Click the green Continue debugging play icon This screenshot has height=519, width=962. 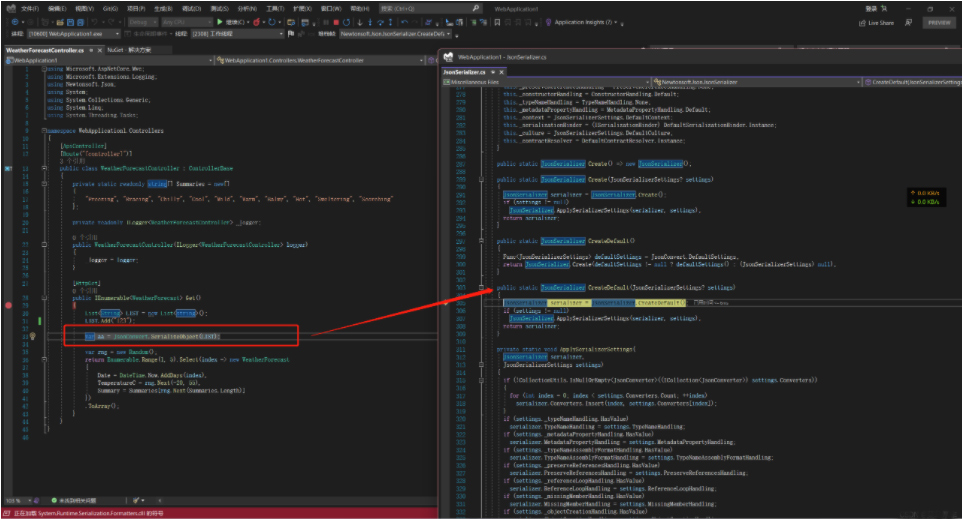click(x=221, y=21)
